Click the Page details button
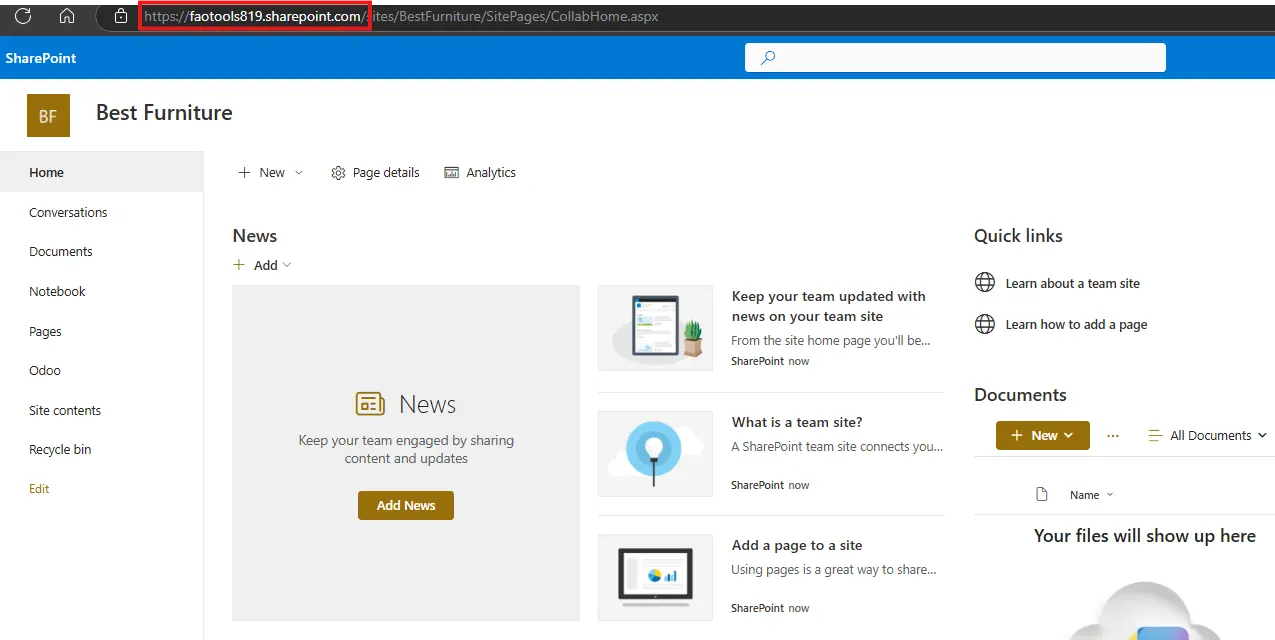This screenshot has height=640, width=1275. click(375, 173)
